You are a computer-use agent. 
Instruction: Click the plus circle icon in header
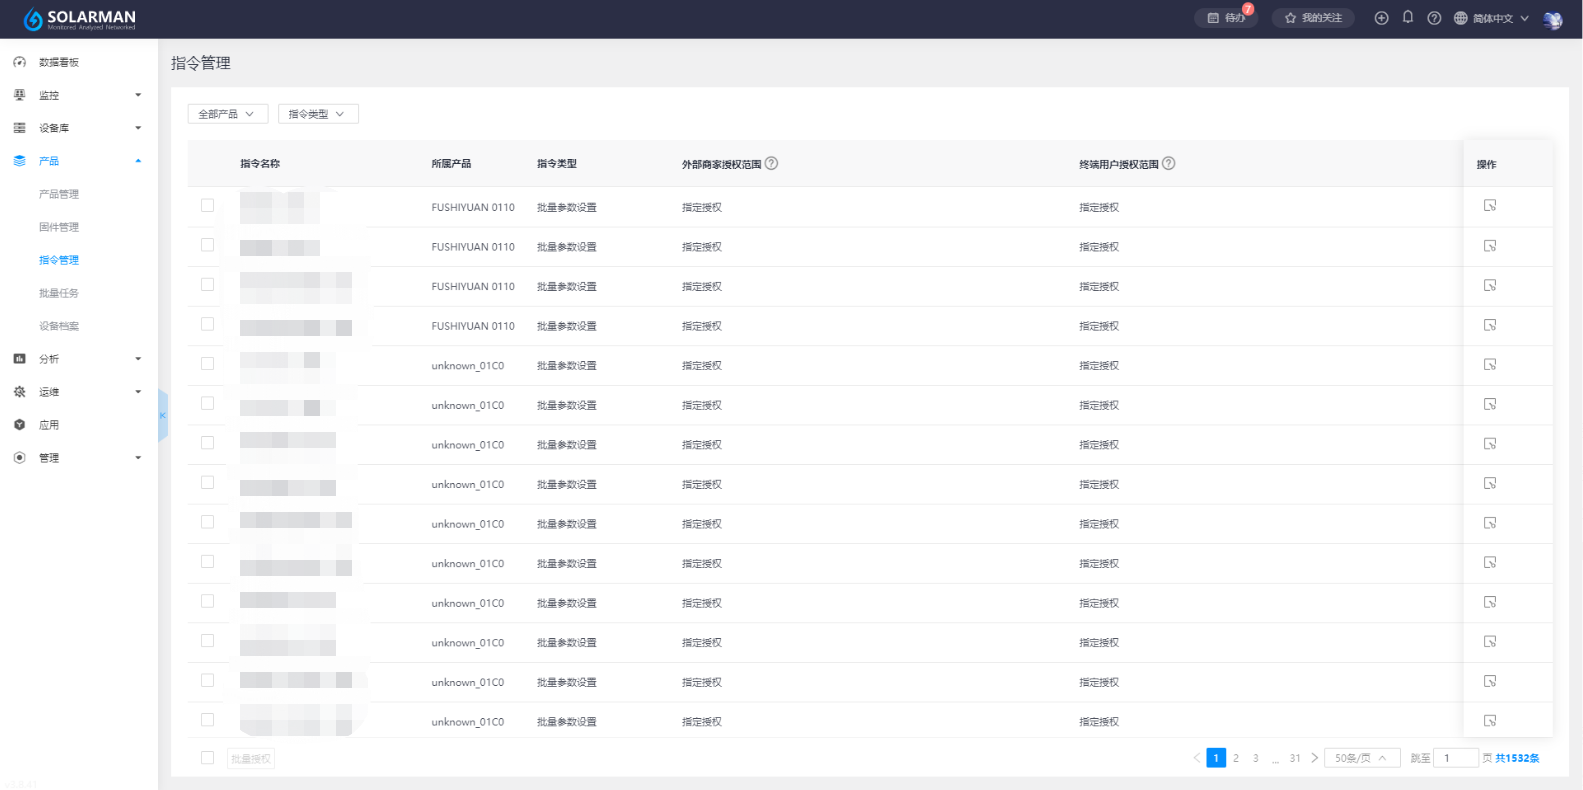(x=1381, y=18)
